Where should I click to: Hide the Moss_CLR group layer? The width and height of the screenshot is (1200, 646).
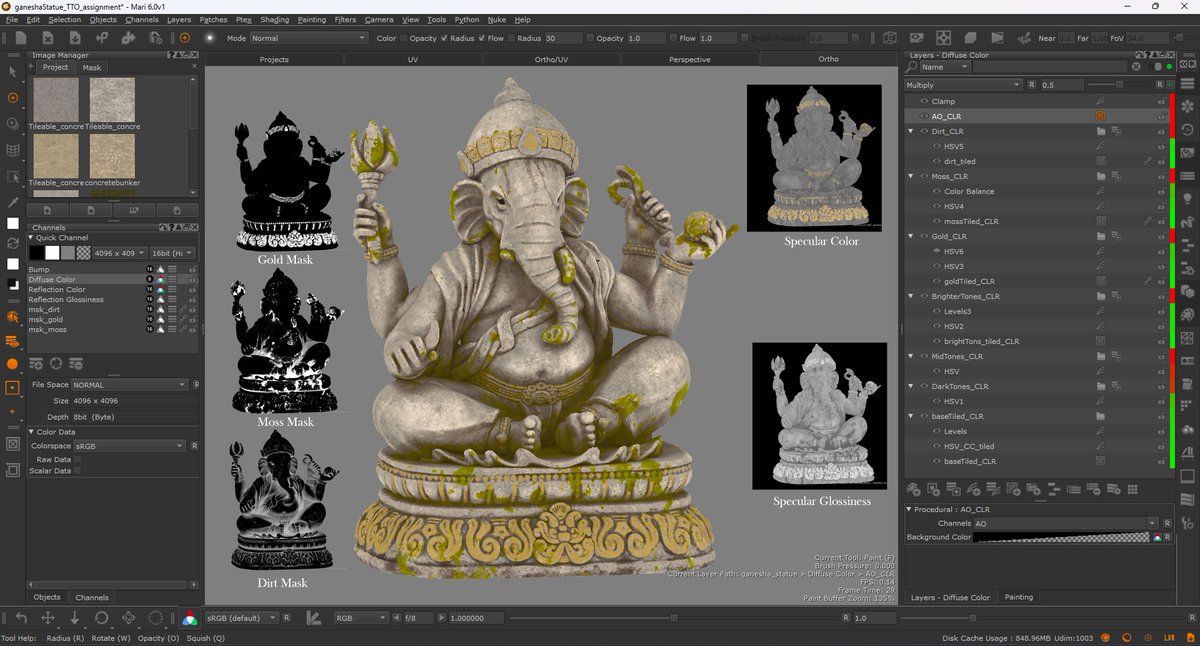point(924,176)
